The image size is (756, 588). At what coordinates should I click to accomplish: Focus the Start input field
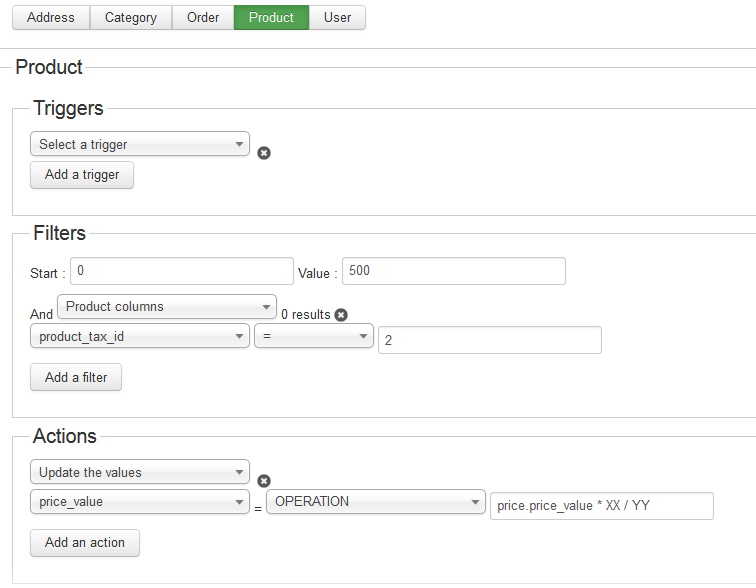pos(182,271)
